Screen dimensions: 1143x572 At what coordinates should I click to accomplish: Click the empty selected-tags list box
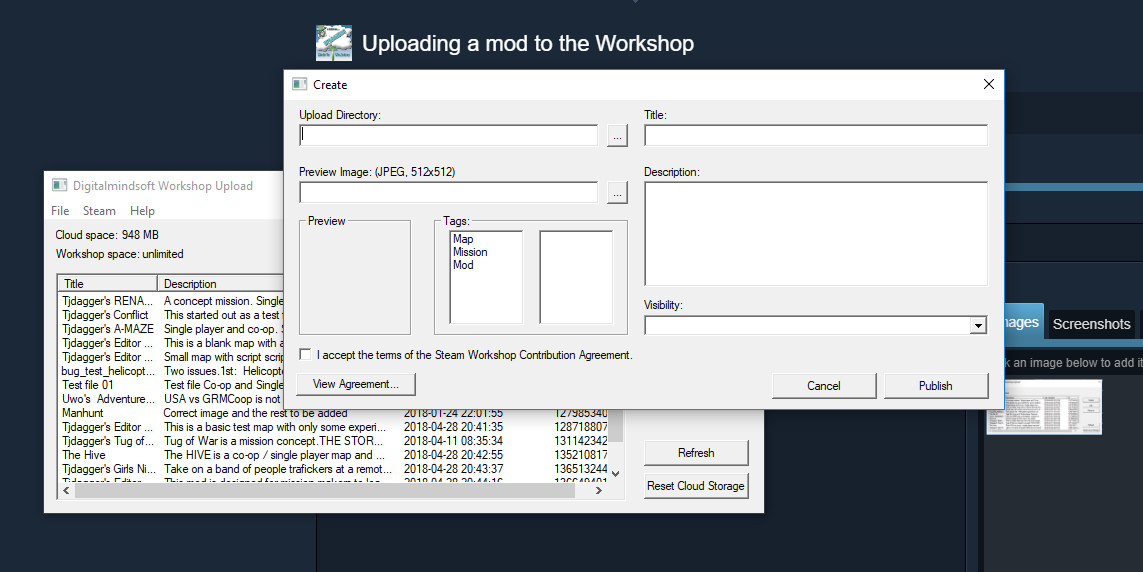(576, 277)
